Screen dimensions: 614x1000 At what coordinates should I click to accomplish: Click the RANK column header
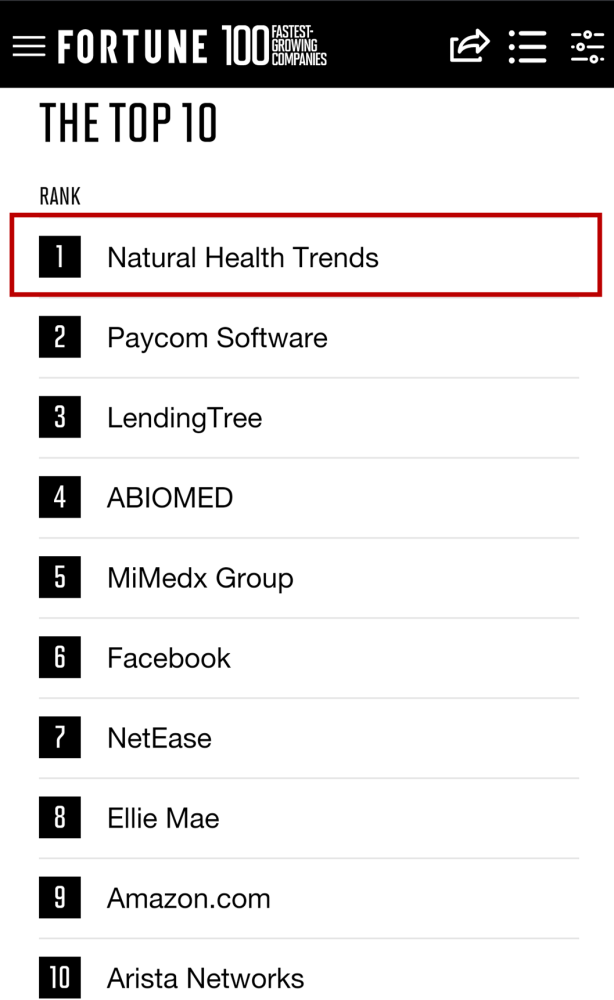[60, 196]
